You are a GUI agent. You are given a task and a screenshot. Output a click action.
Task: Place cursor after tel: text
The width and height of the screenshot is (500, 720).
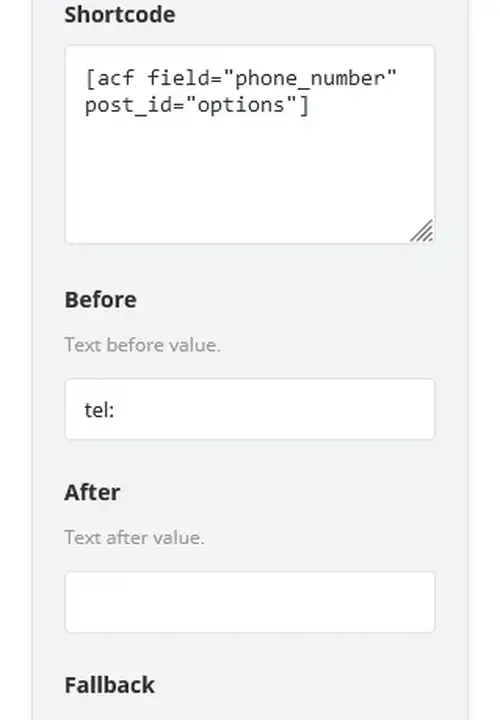tap(115, 410)
